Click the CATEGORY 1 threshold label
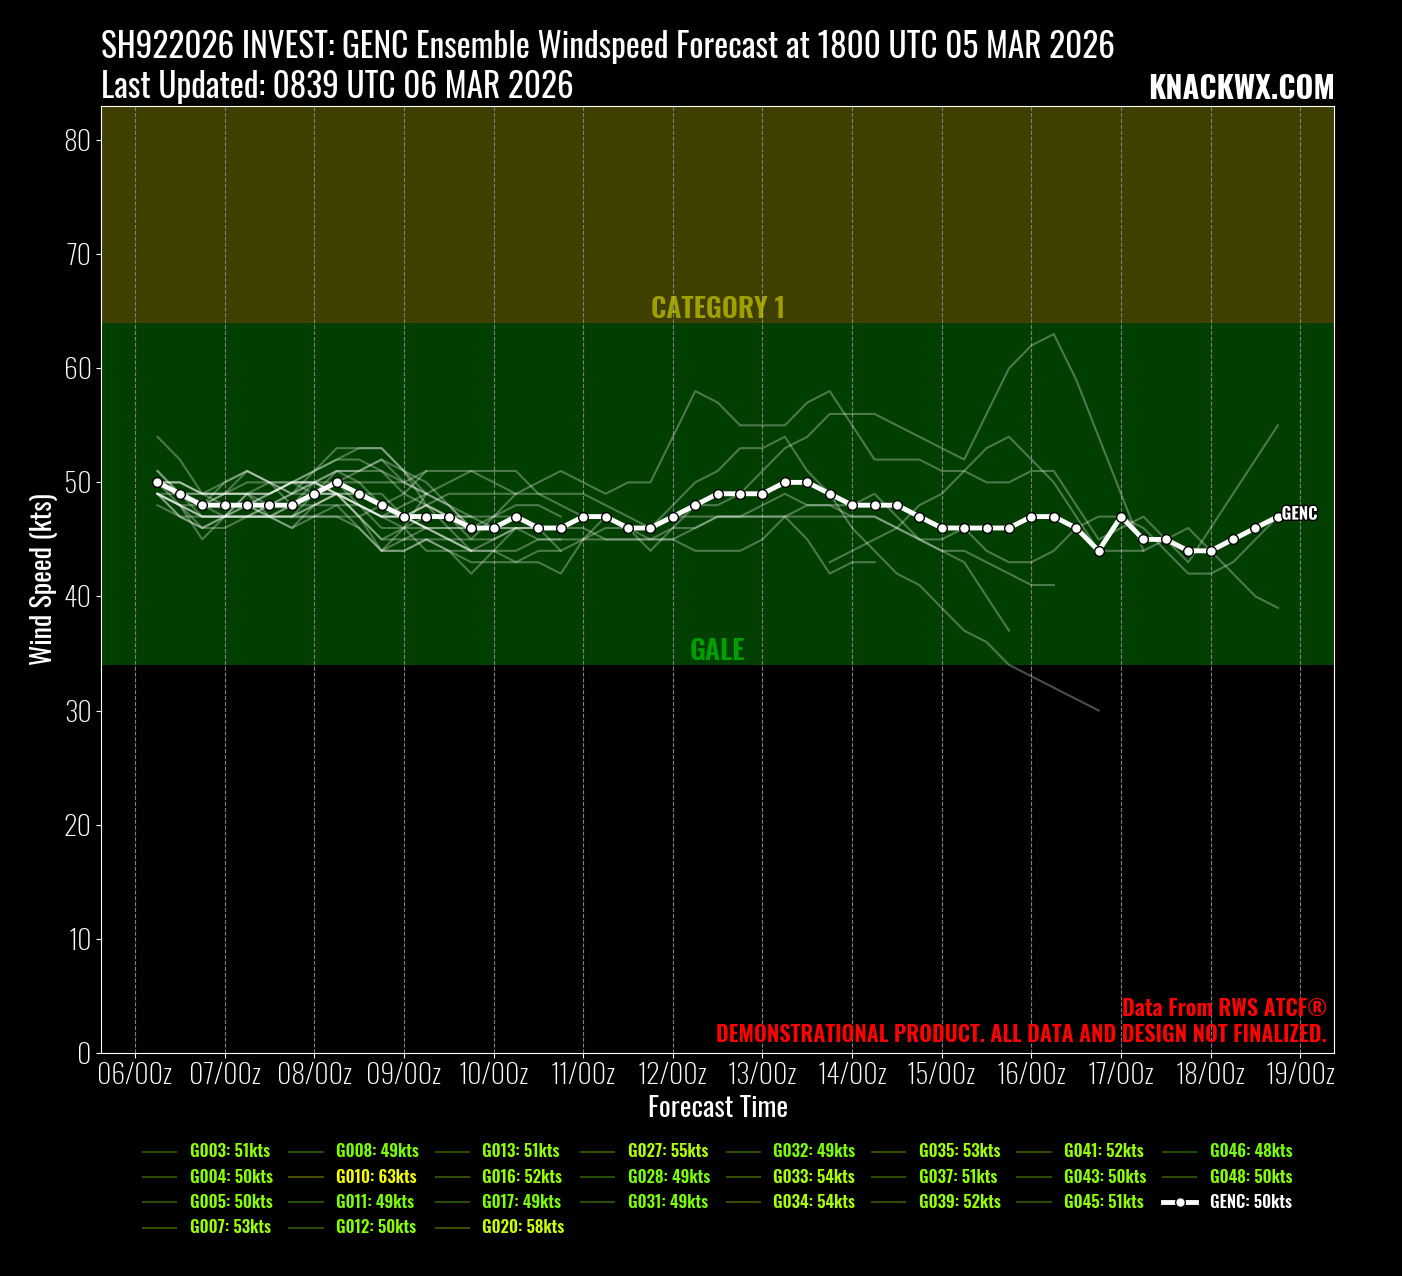 (x=717, y=307)
